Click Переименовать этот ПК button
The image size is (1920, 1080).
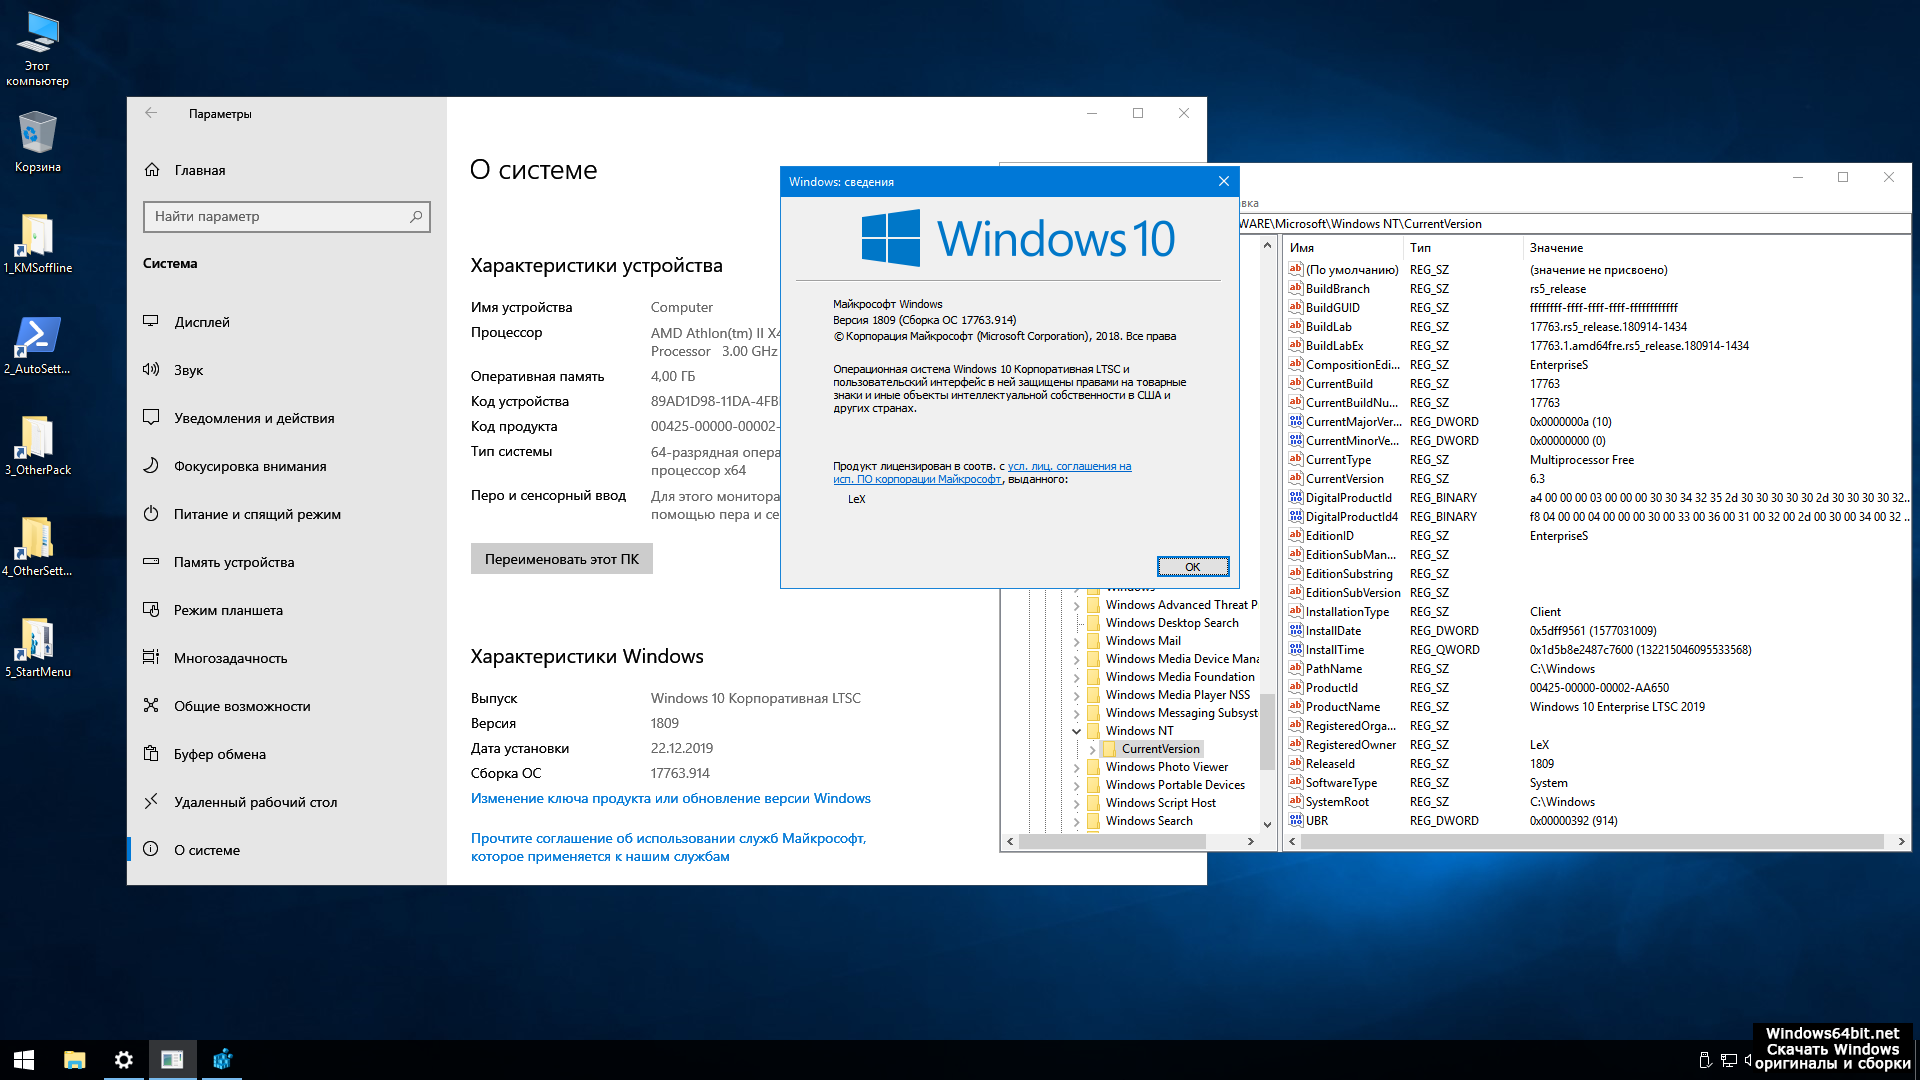[x=561, y=559]
